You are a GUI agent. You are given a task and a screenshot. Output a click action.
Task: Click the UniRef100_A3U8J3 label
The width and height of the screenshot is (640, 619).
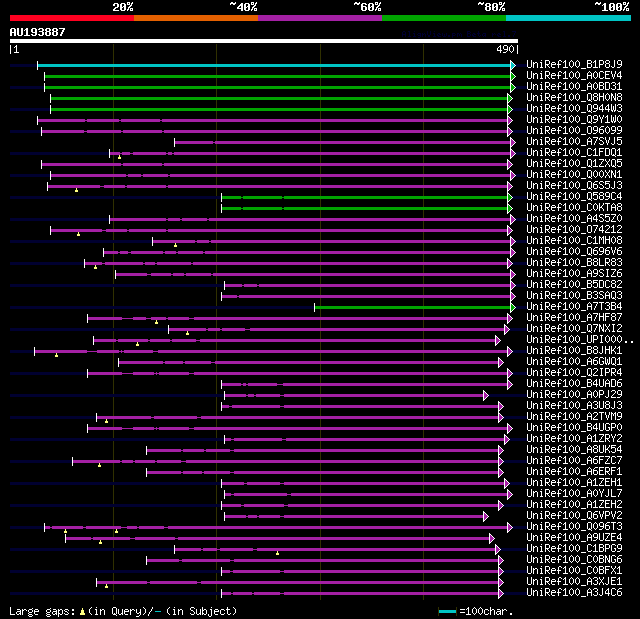[574, 406]
